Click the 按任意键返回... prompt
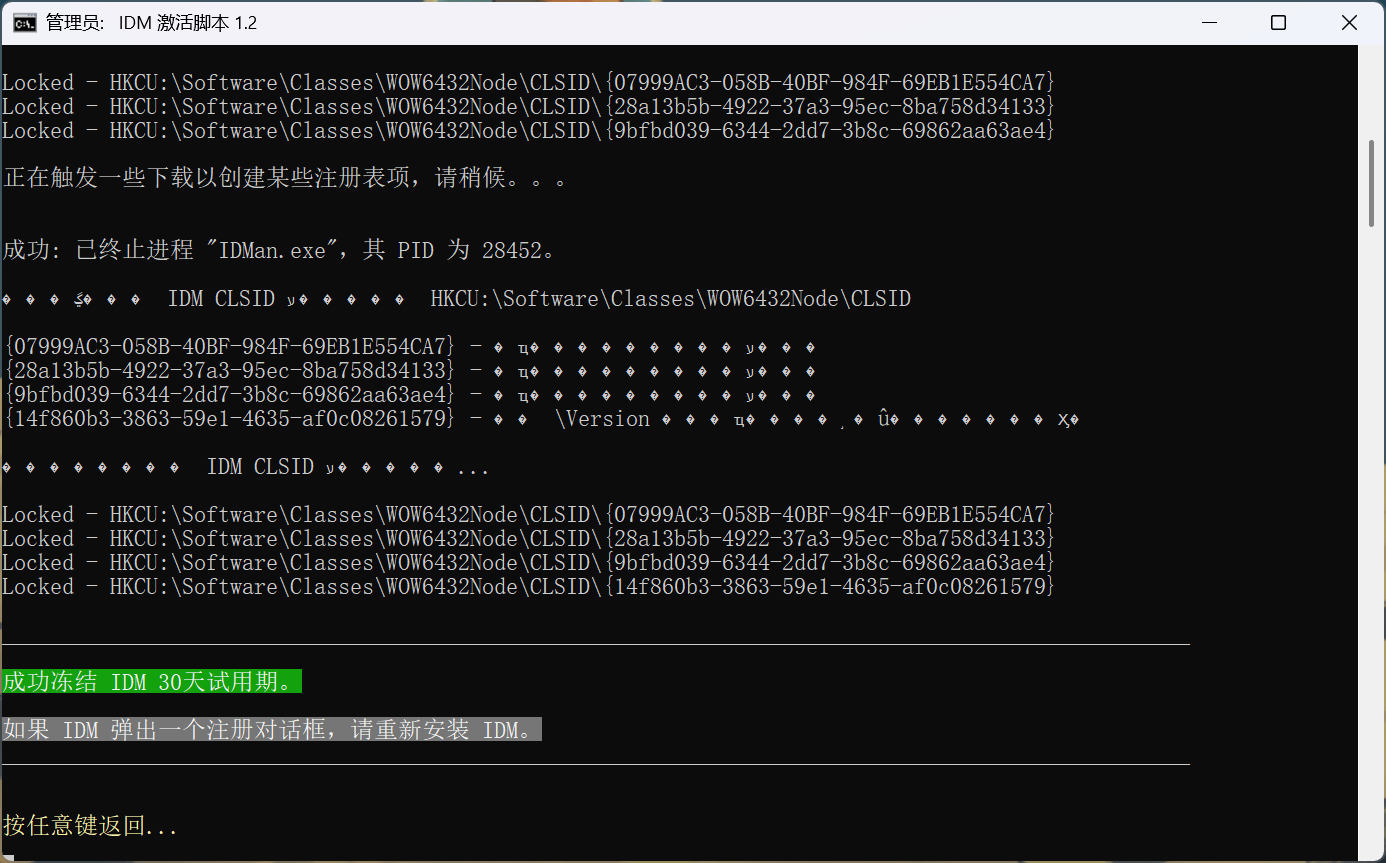This screenshot has width=1386, height=863. click(91, 826)
